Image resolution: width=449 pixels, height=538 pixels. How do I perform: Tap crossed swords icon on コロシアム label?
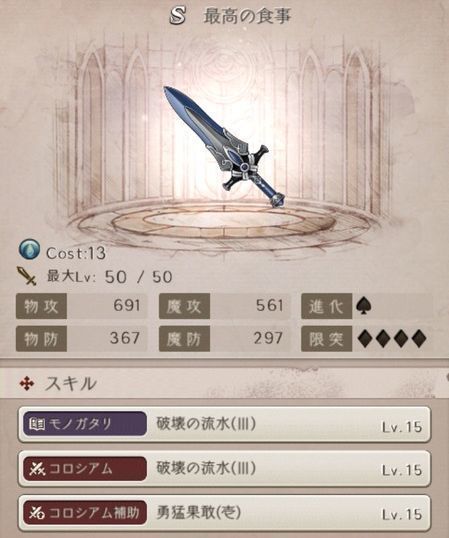(37, 469)
